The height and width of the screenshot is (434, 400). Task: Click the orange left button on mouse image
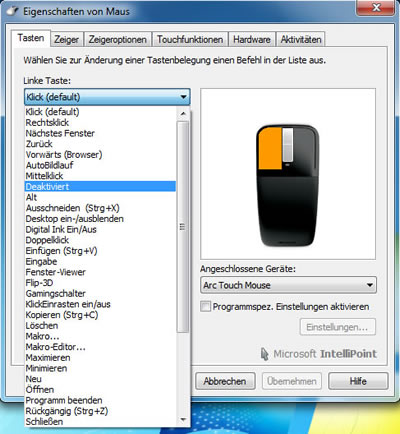(269, 149)
